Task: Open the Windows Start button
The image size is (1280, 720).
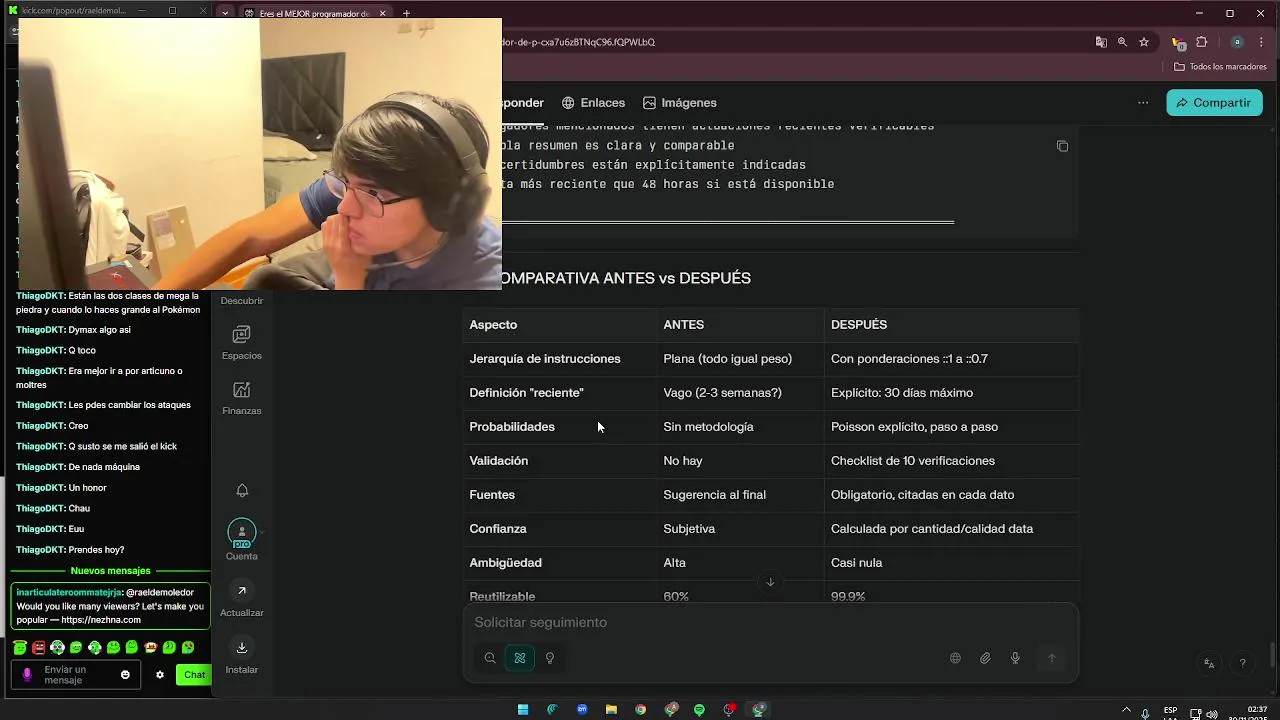Action: tap(522, 709)
